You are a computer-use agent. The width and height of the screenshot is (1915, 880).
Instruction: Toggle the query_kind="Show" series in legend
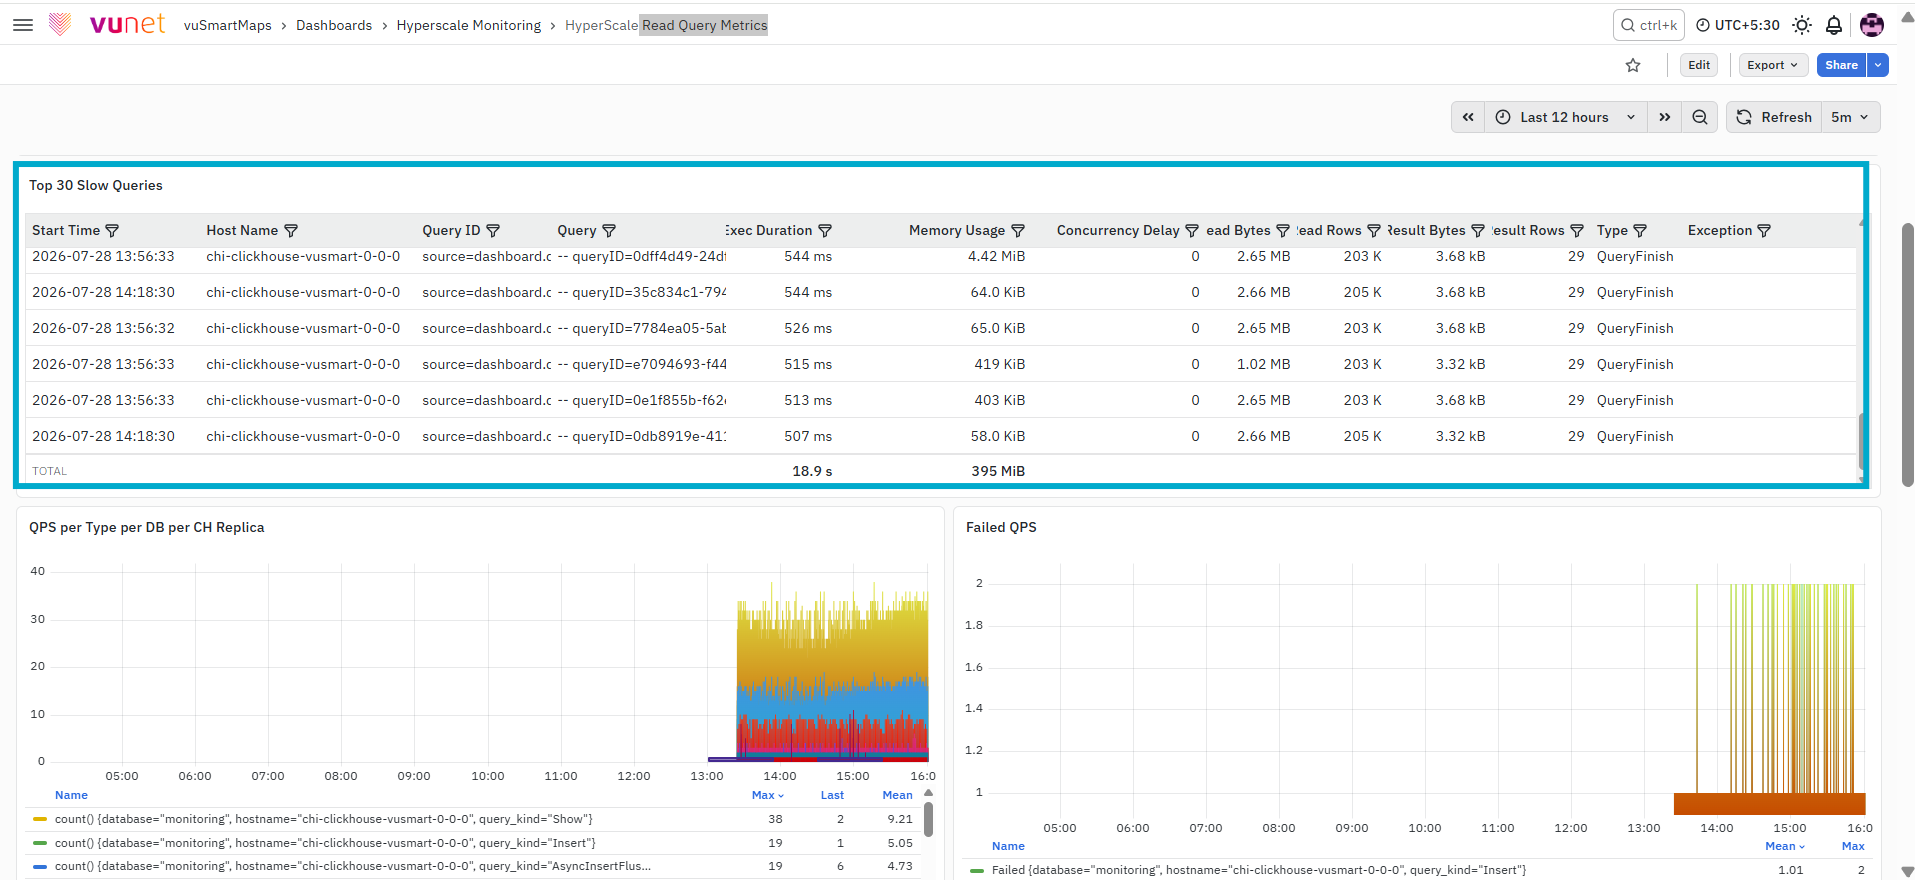(x=324, y=819)
